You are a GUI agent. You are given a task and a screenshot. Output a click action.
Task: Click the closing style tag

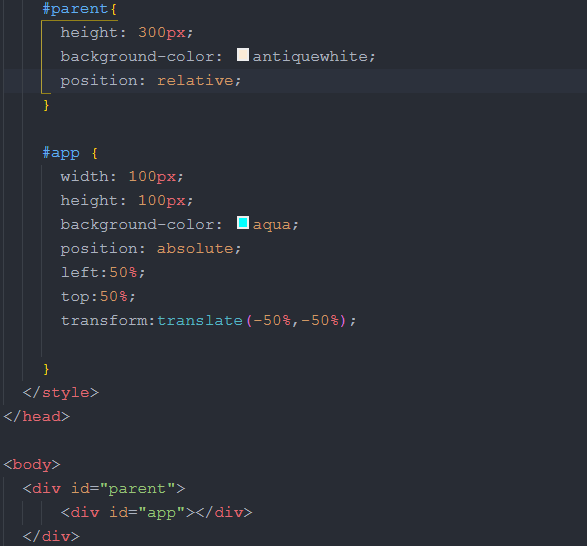(61, 392)
